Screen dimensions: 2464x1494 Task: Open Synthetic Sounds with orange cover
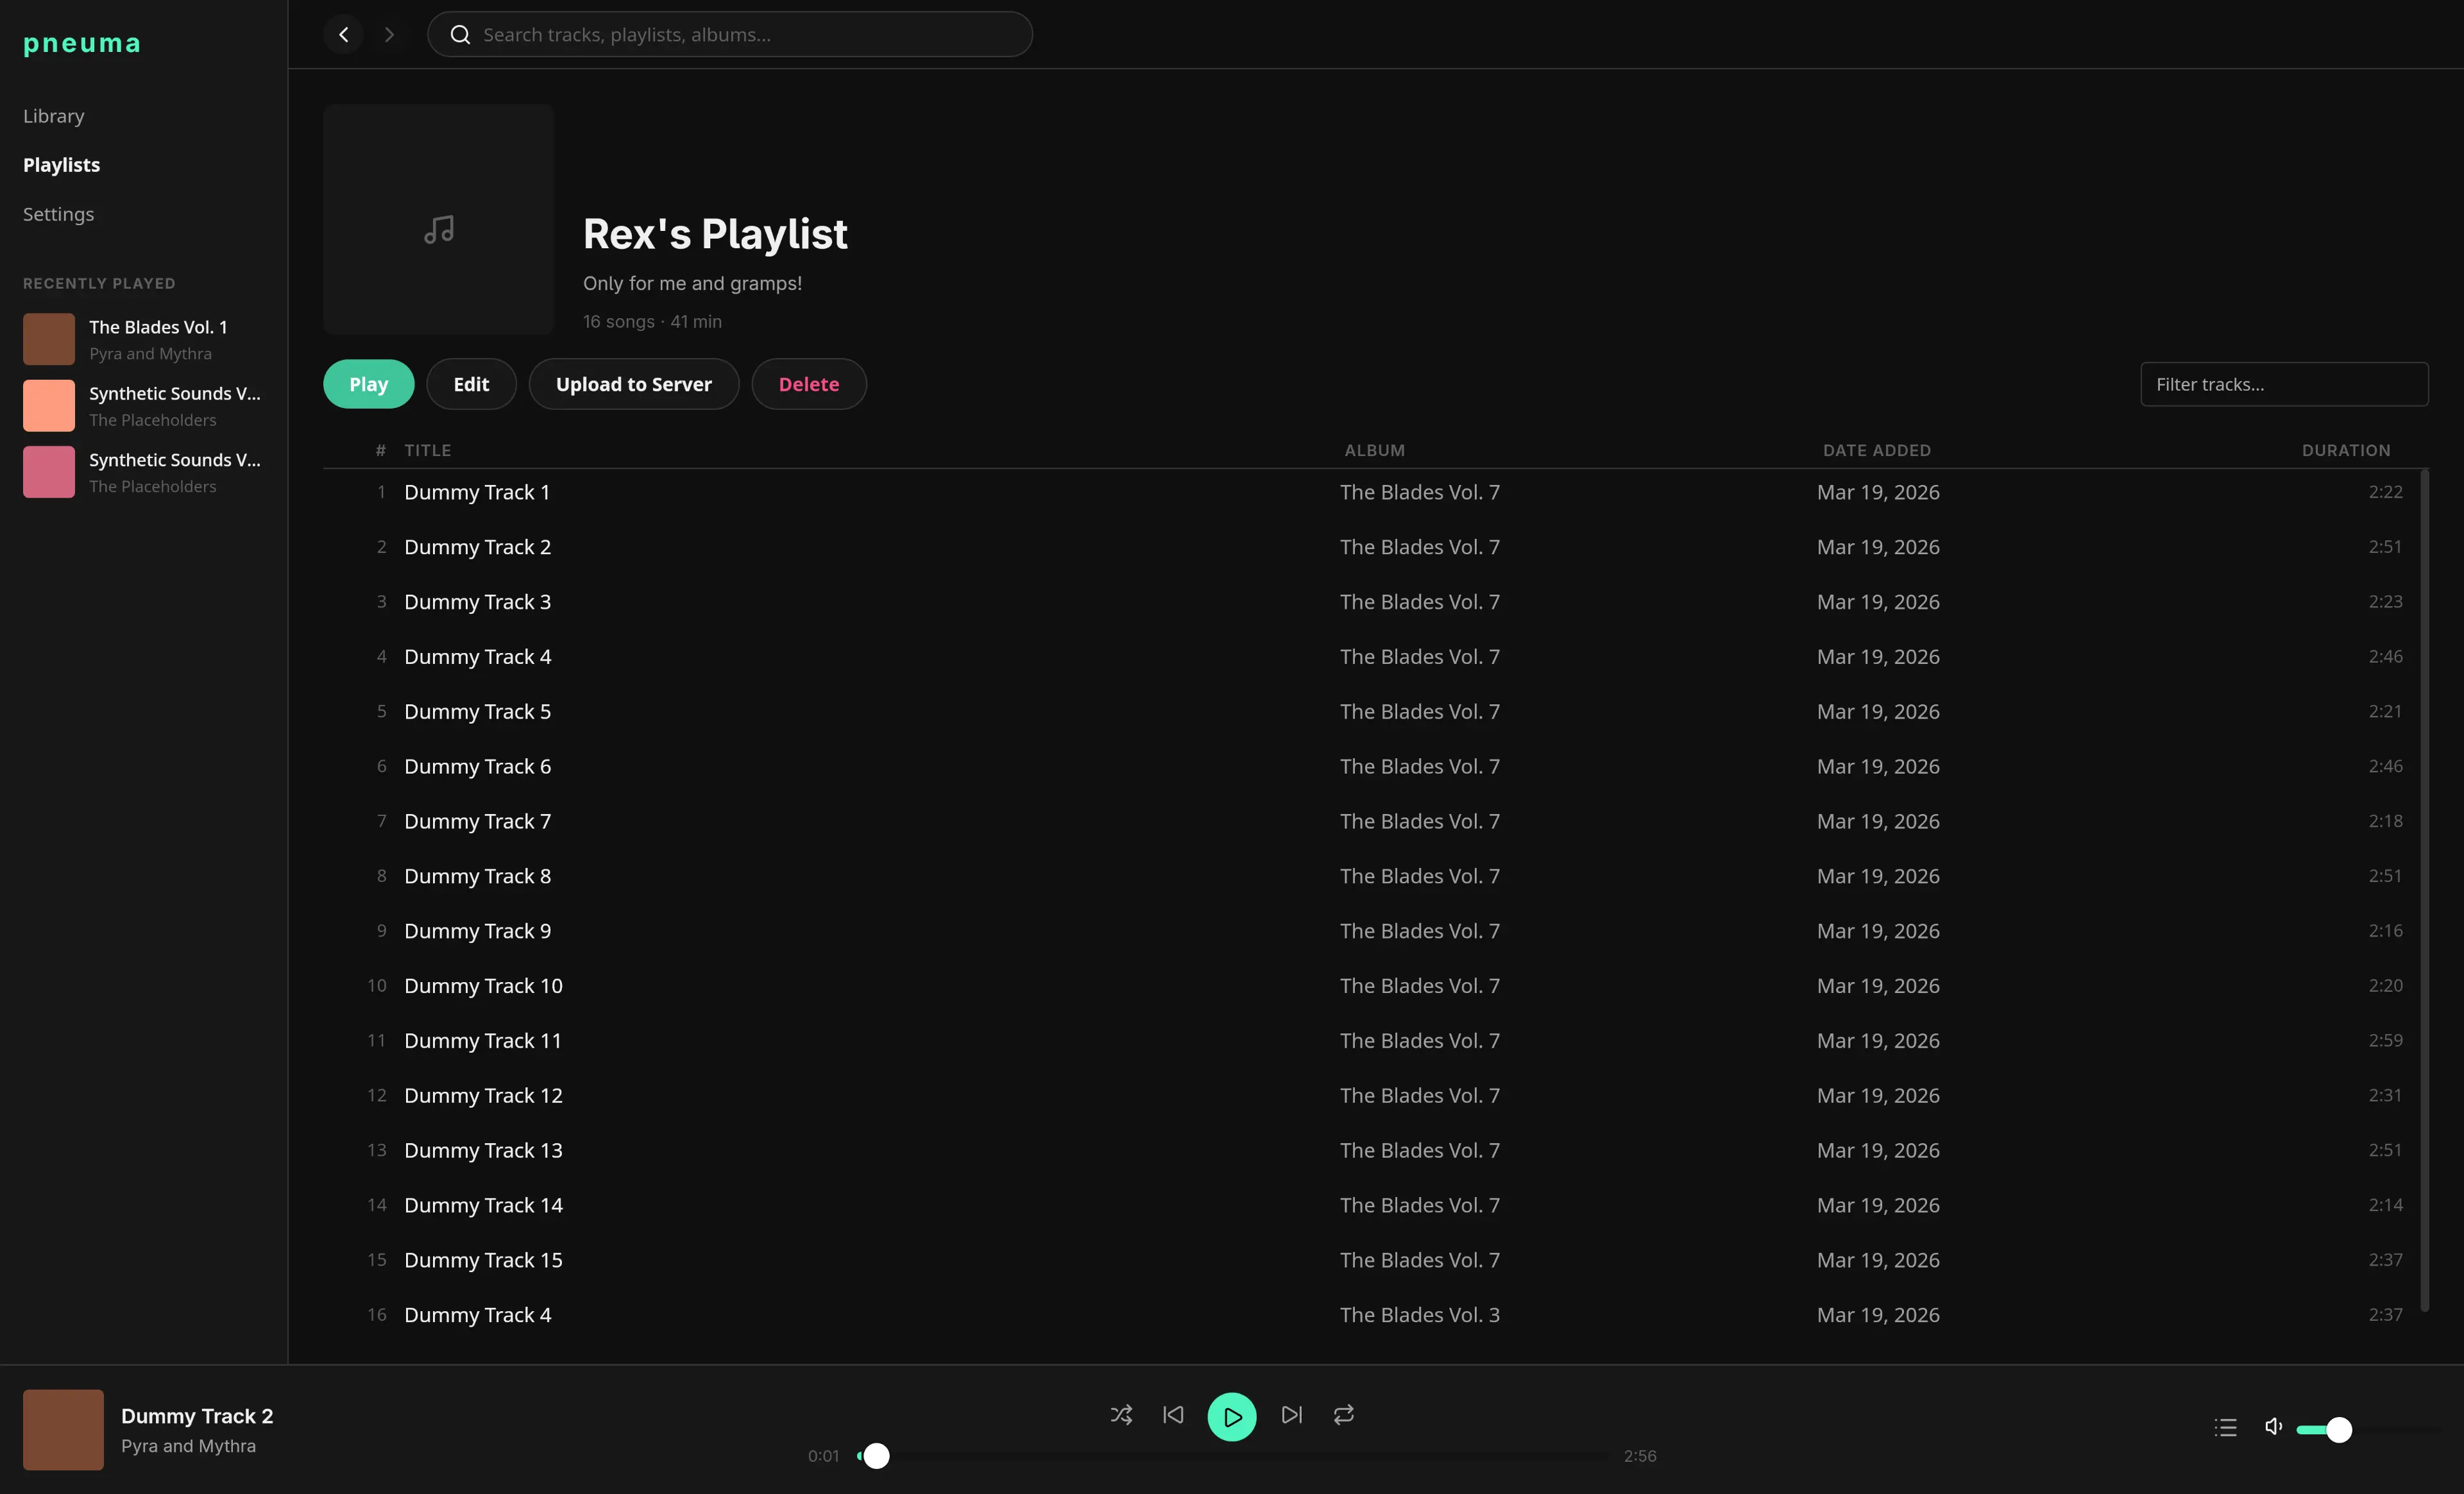tap(144, 405)
